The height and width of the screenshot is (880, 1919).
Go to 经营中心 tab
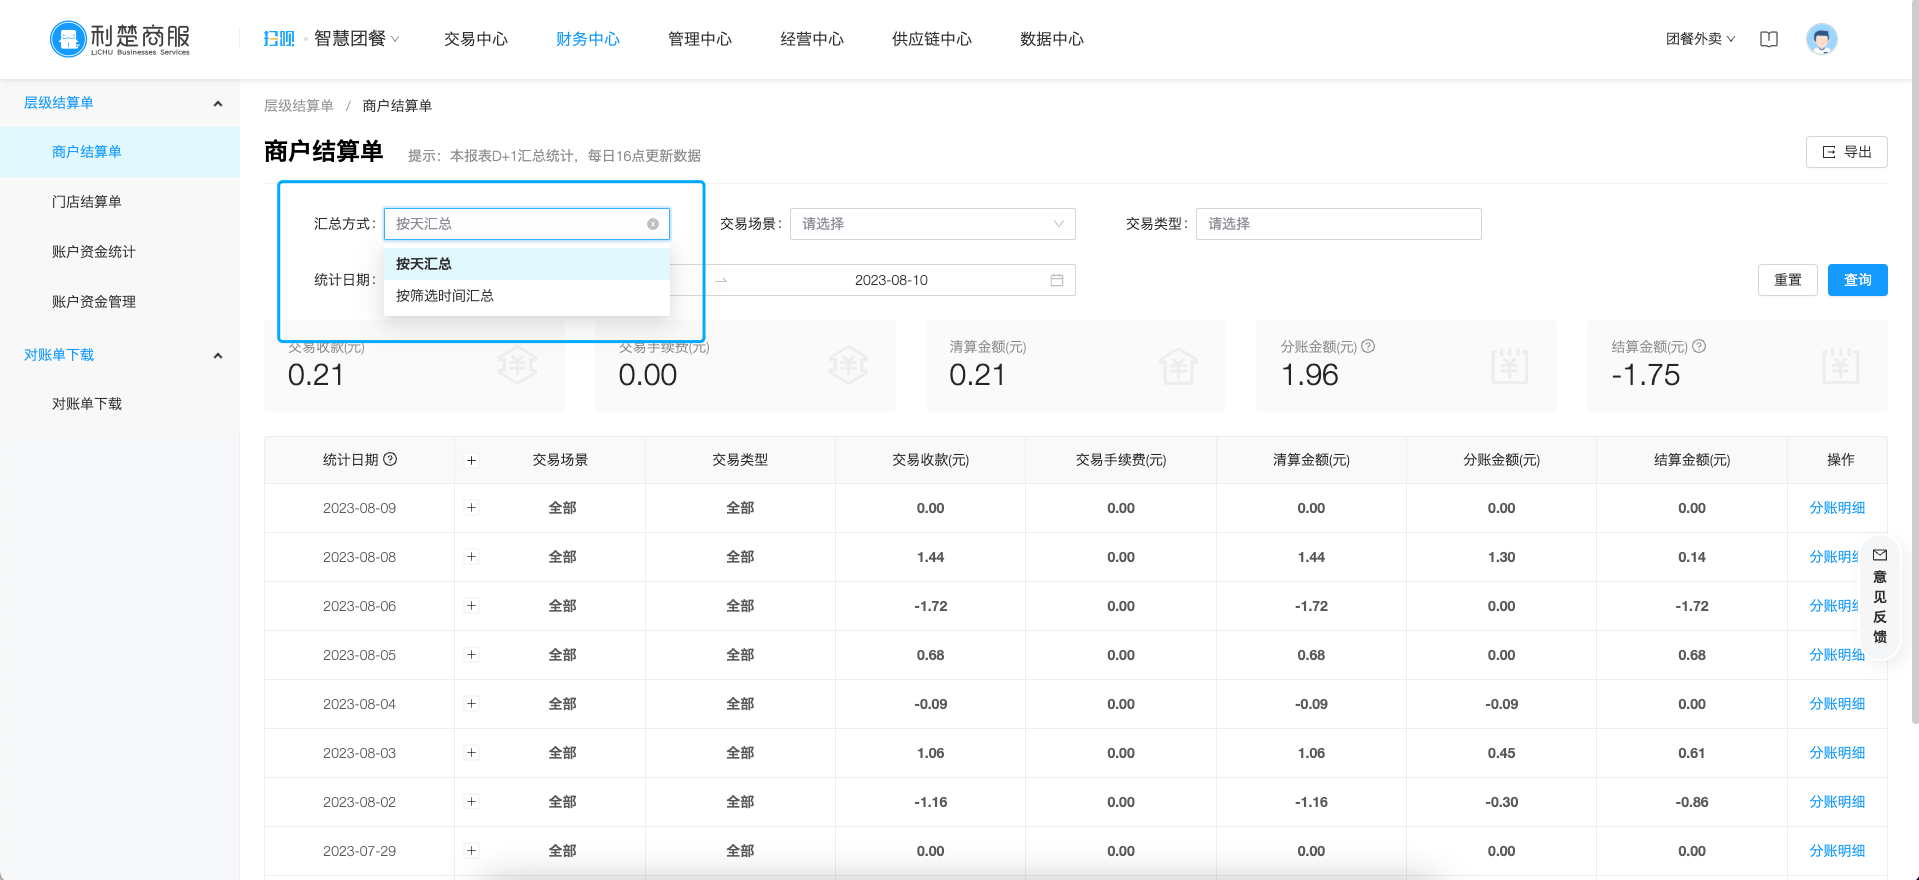pyautogui.click(x=812, y=39)
